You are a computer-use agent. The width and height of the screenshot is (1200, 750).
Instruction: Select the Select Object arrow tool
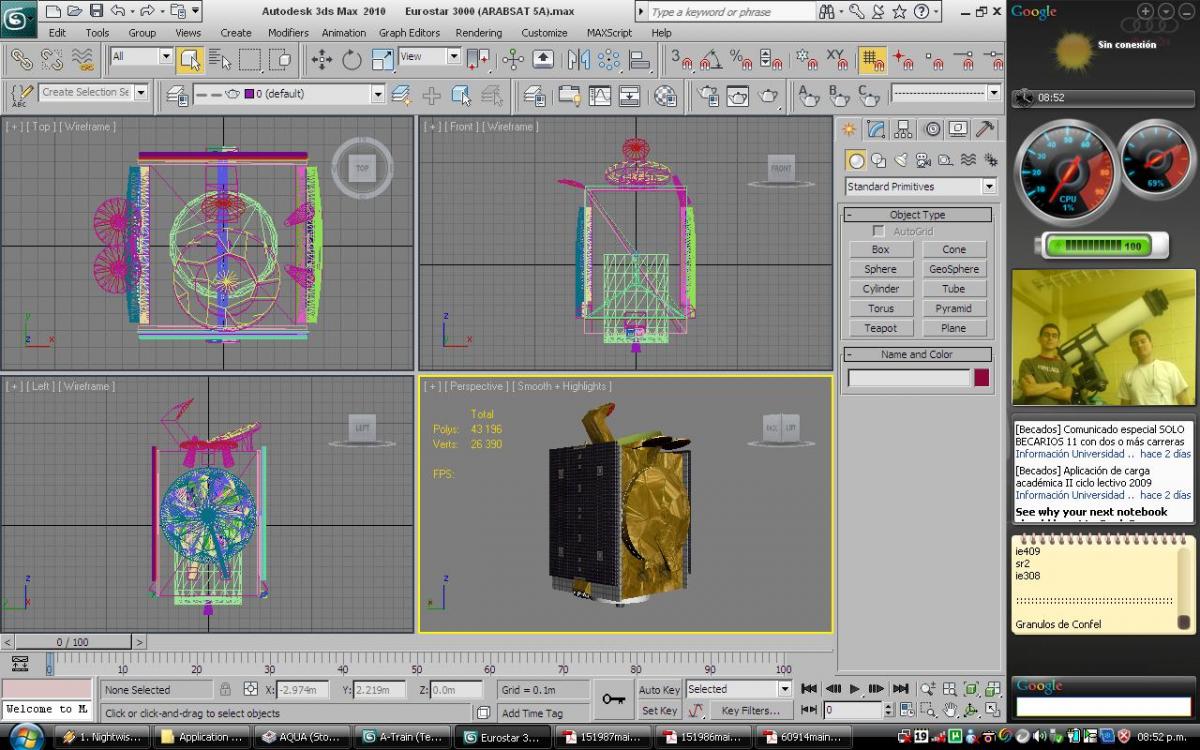coord(190,59)
